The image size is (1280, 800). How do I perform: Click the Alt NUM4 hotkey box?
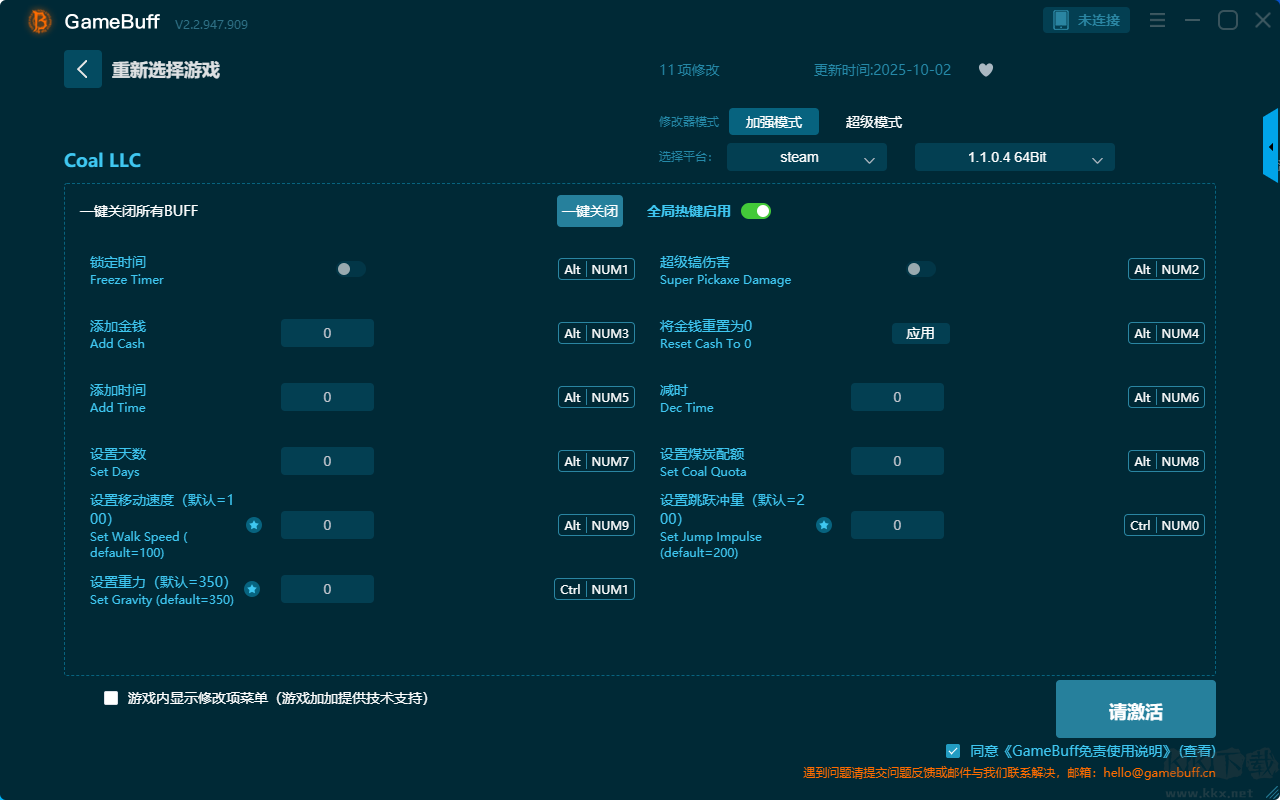tap(1166, 333)
